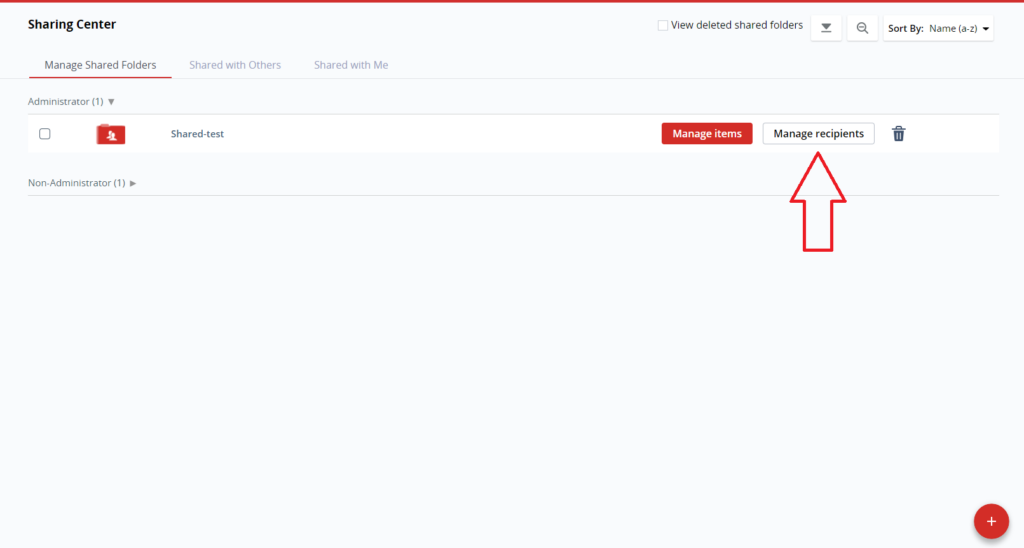Select the Manage Shared Folders tab
The image size is (1024, 548).
pos(100,65)
